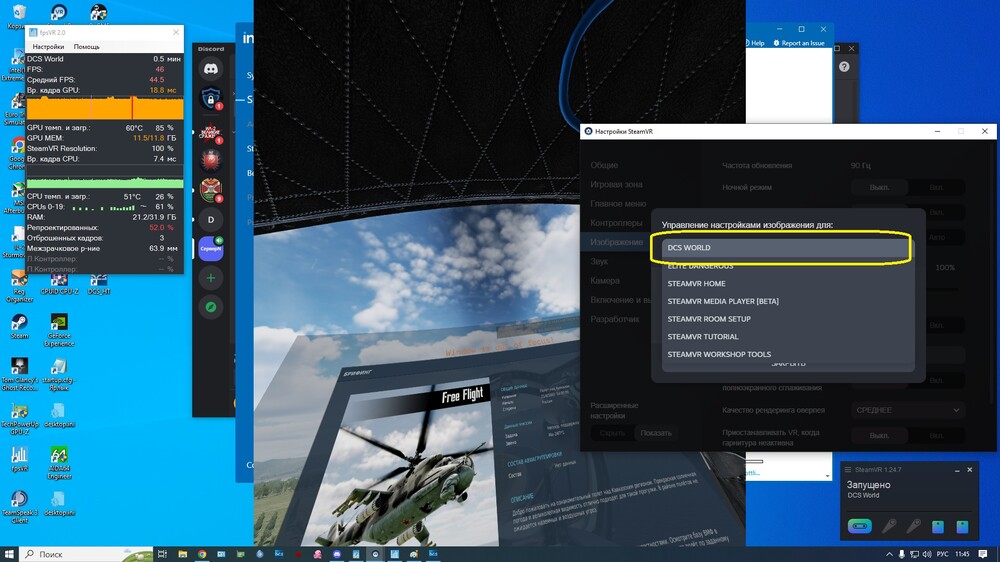Click the SteamVR headset status icon
This screenshot has height=562, width=1000.
pos(860,526)
